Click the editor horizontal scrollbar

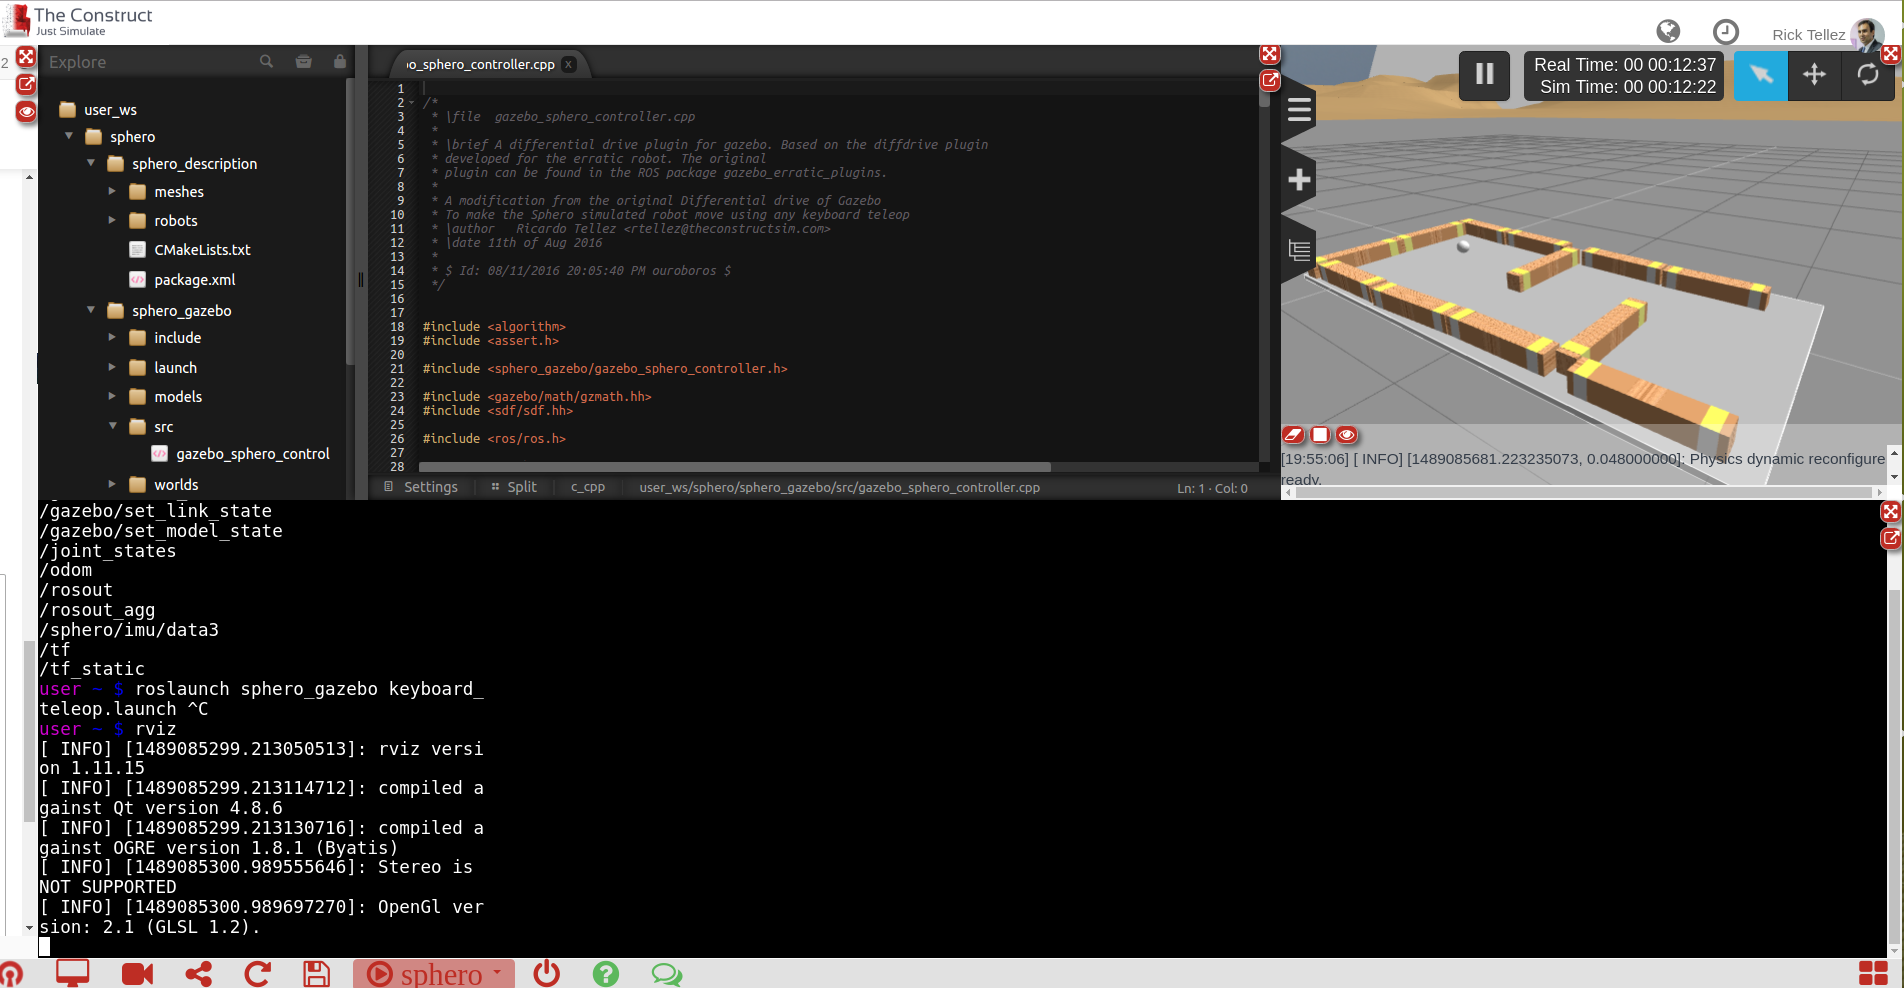pyautogui.click(x=735, y=467)
